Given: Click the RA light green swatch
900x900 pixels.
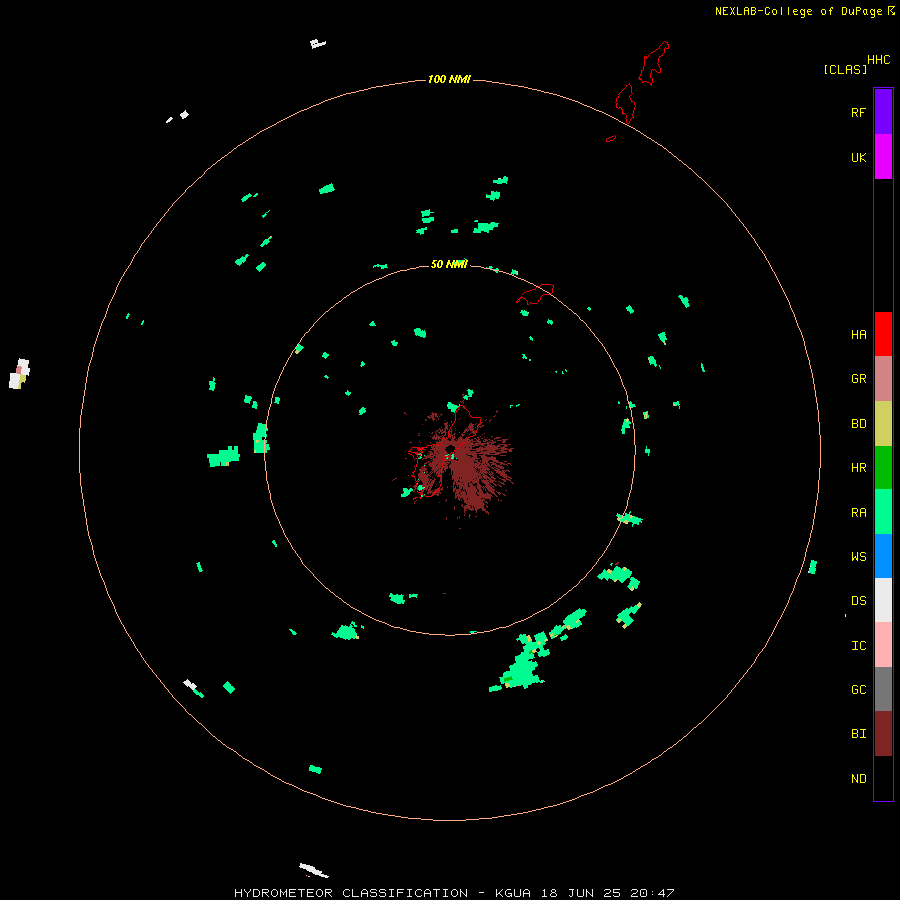Looking at the screenshot, I should pyautogui.click(x=883, y=512).
